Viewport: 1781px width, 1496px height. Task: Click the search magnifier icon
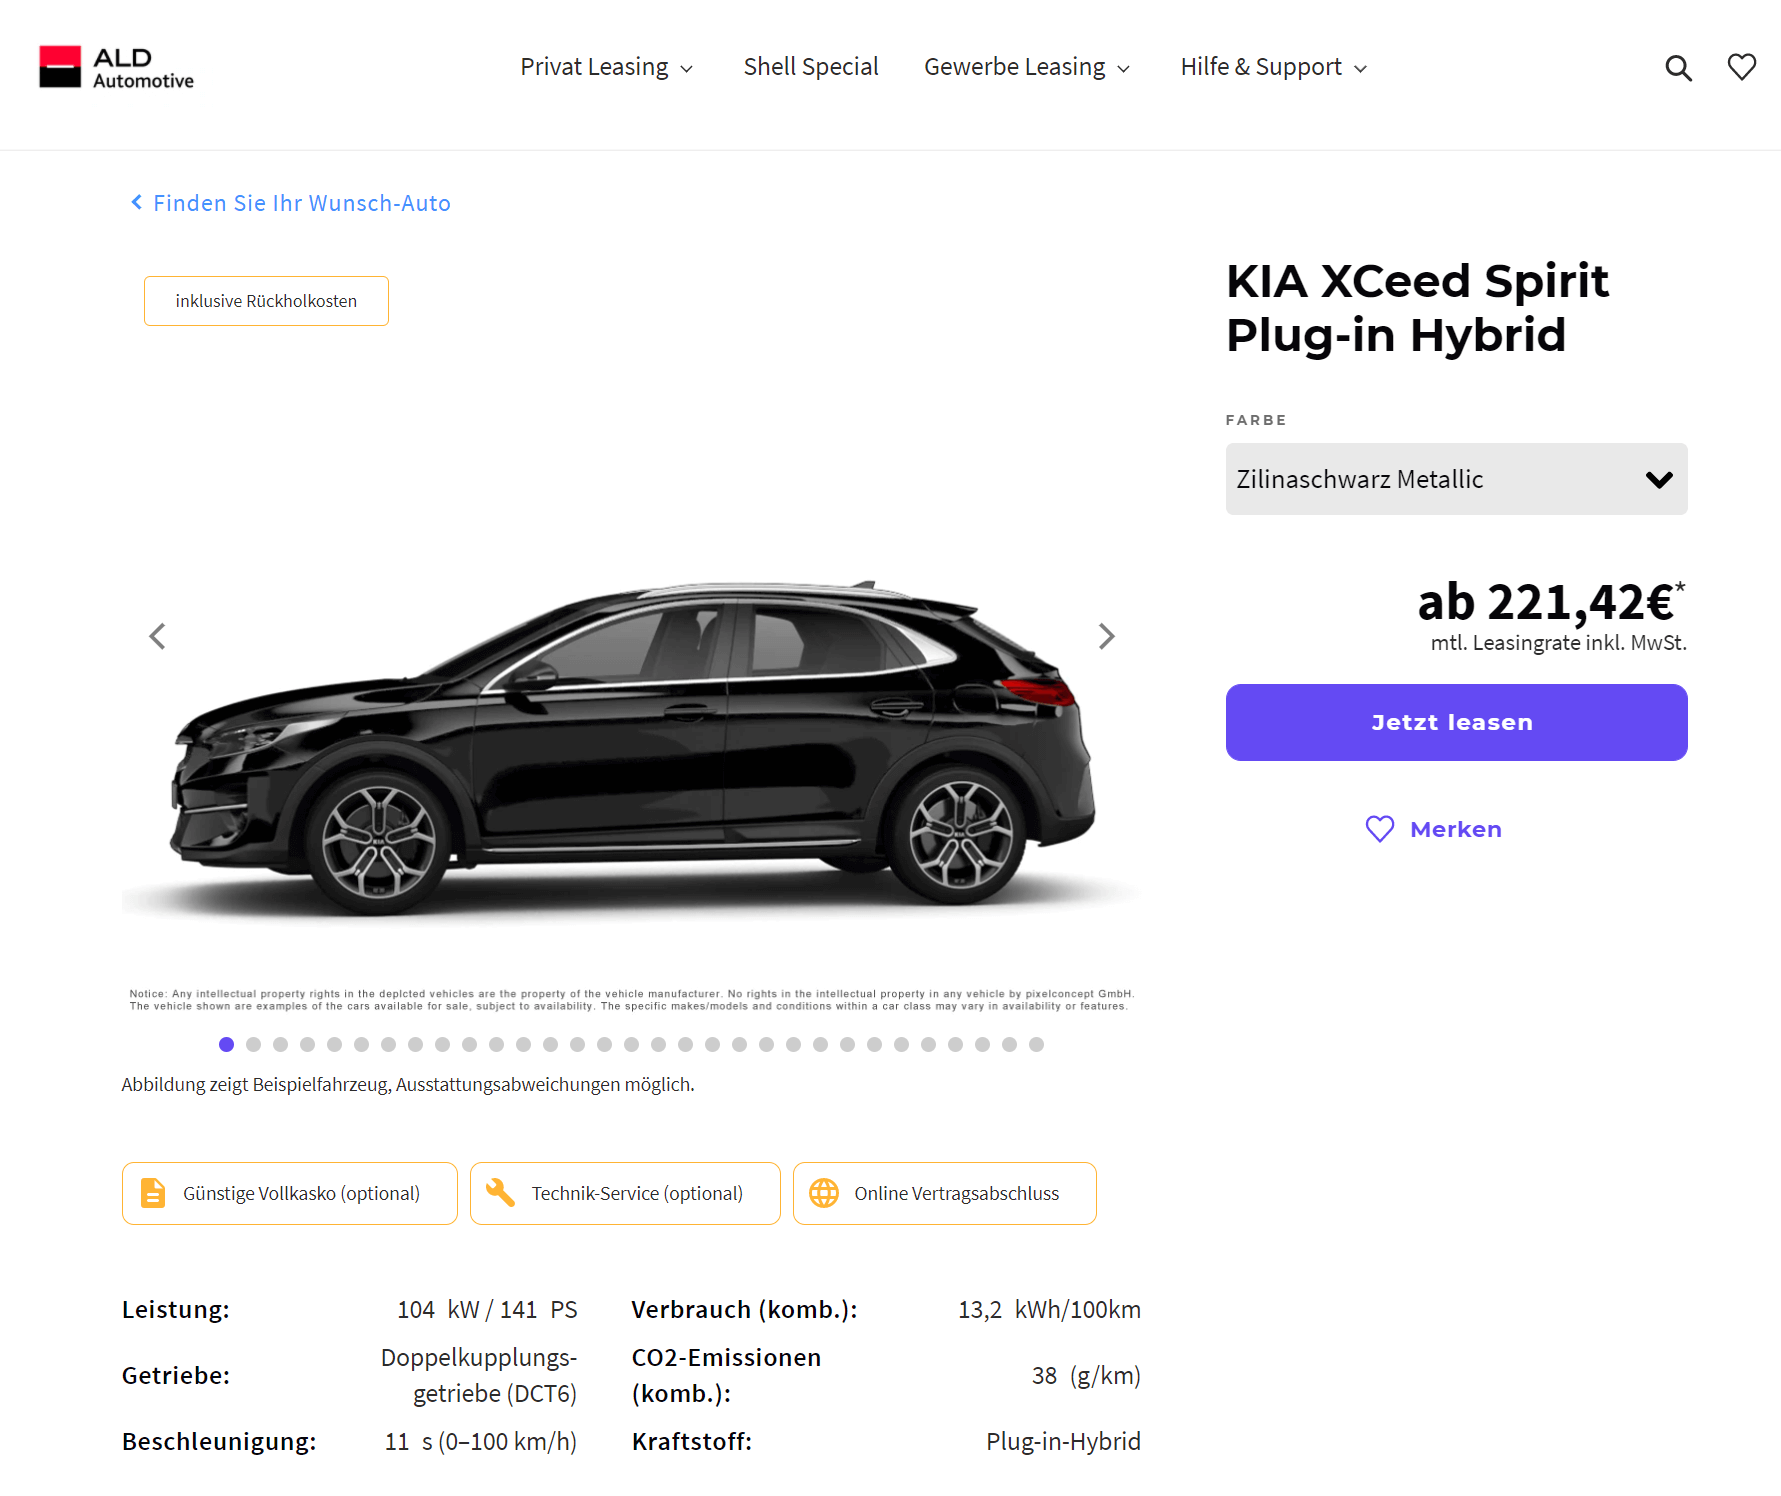coord(1678,68)
